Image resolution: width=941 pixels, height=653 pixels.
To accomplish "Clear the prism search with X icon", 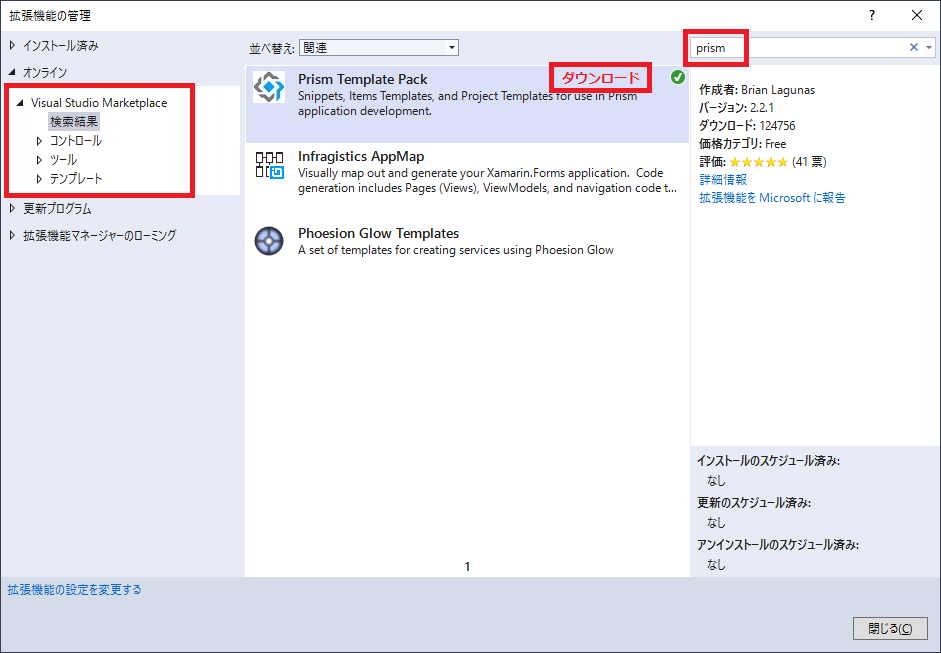I will [913, 47].
